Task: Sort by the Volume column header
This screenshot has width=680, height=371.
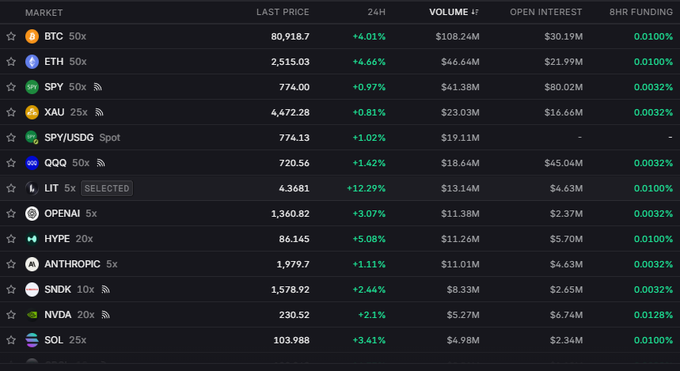Action: click(x=448, y=12)
